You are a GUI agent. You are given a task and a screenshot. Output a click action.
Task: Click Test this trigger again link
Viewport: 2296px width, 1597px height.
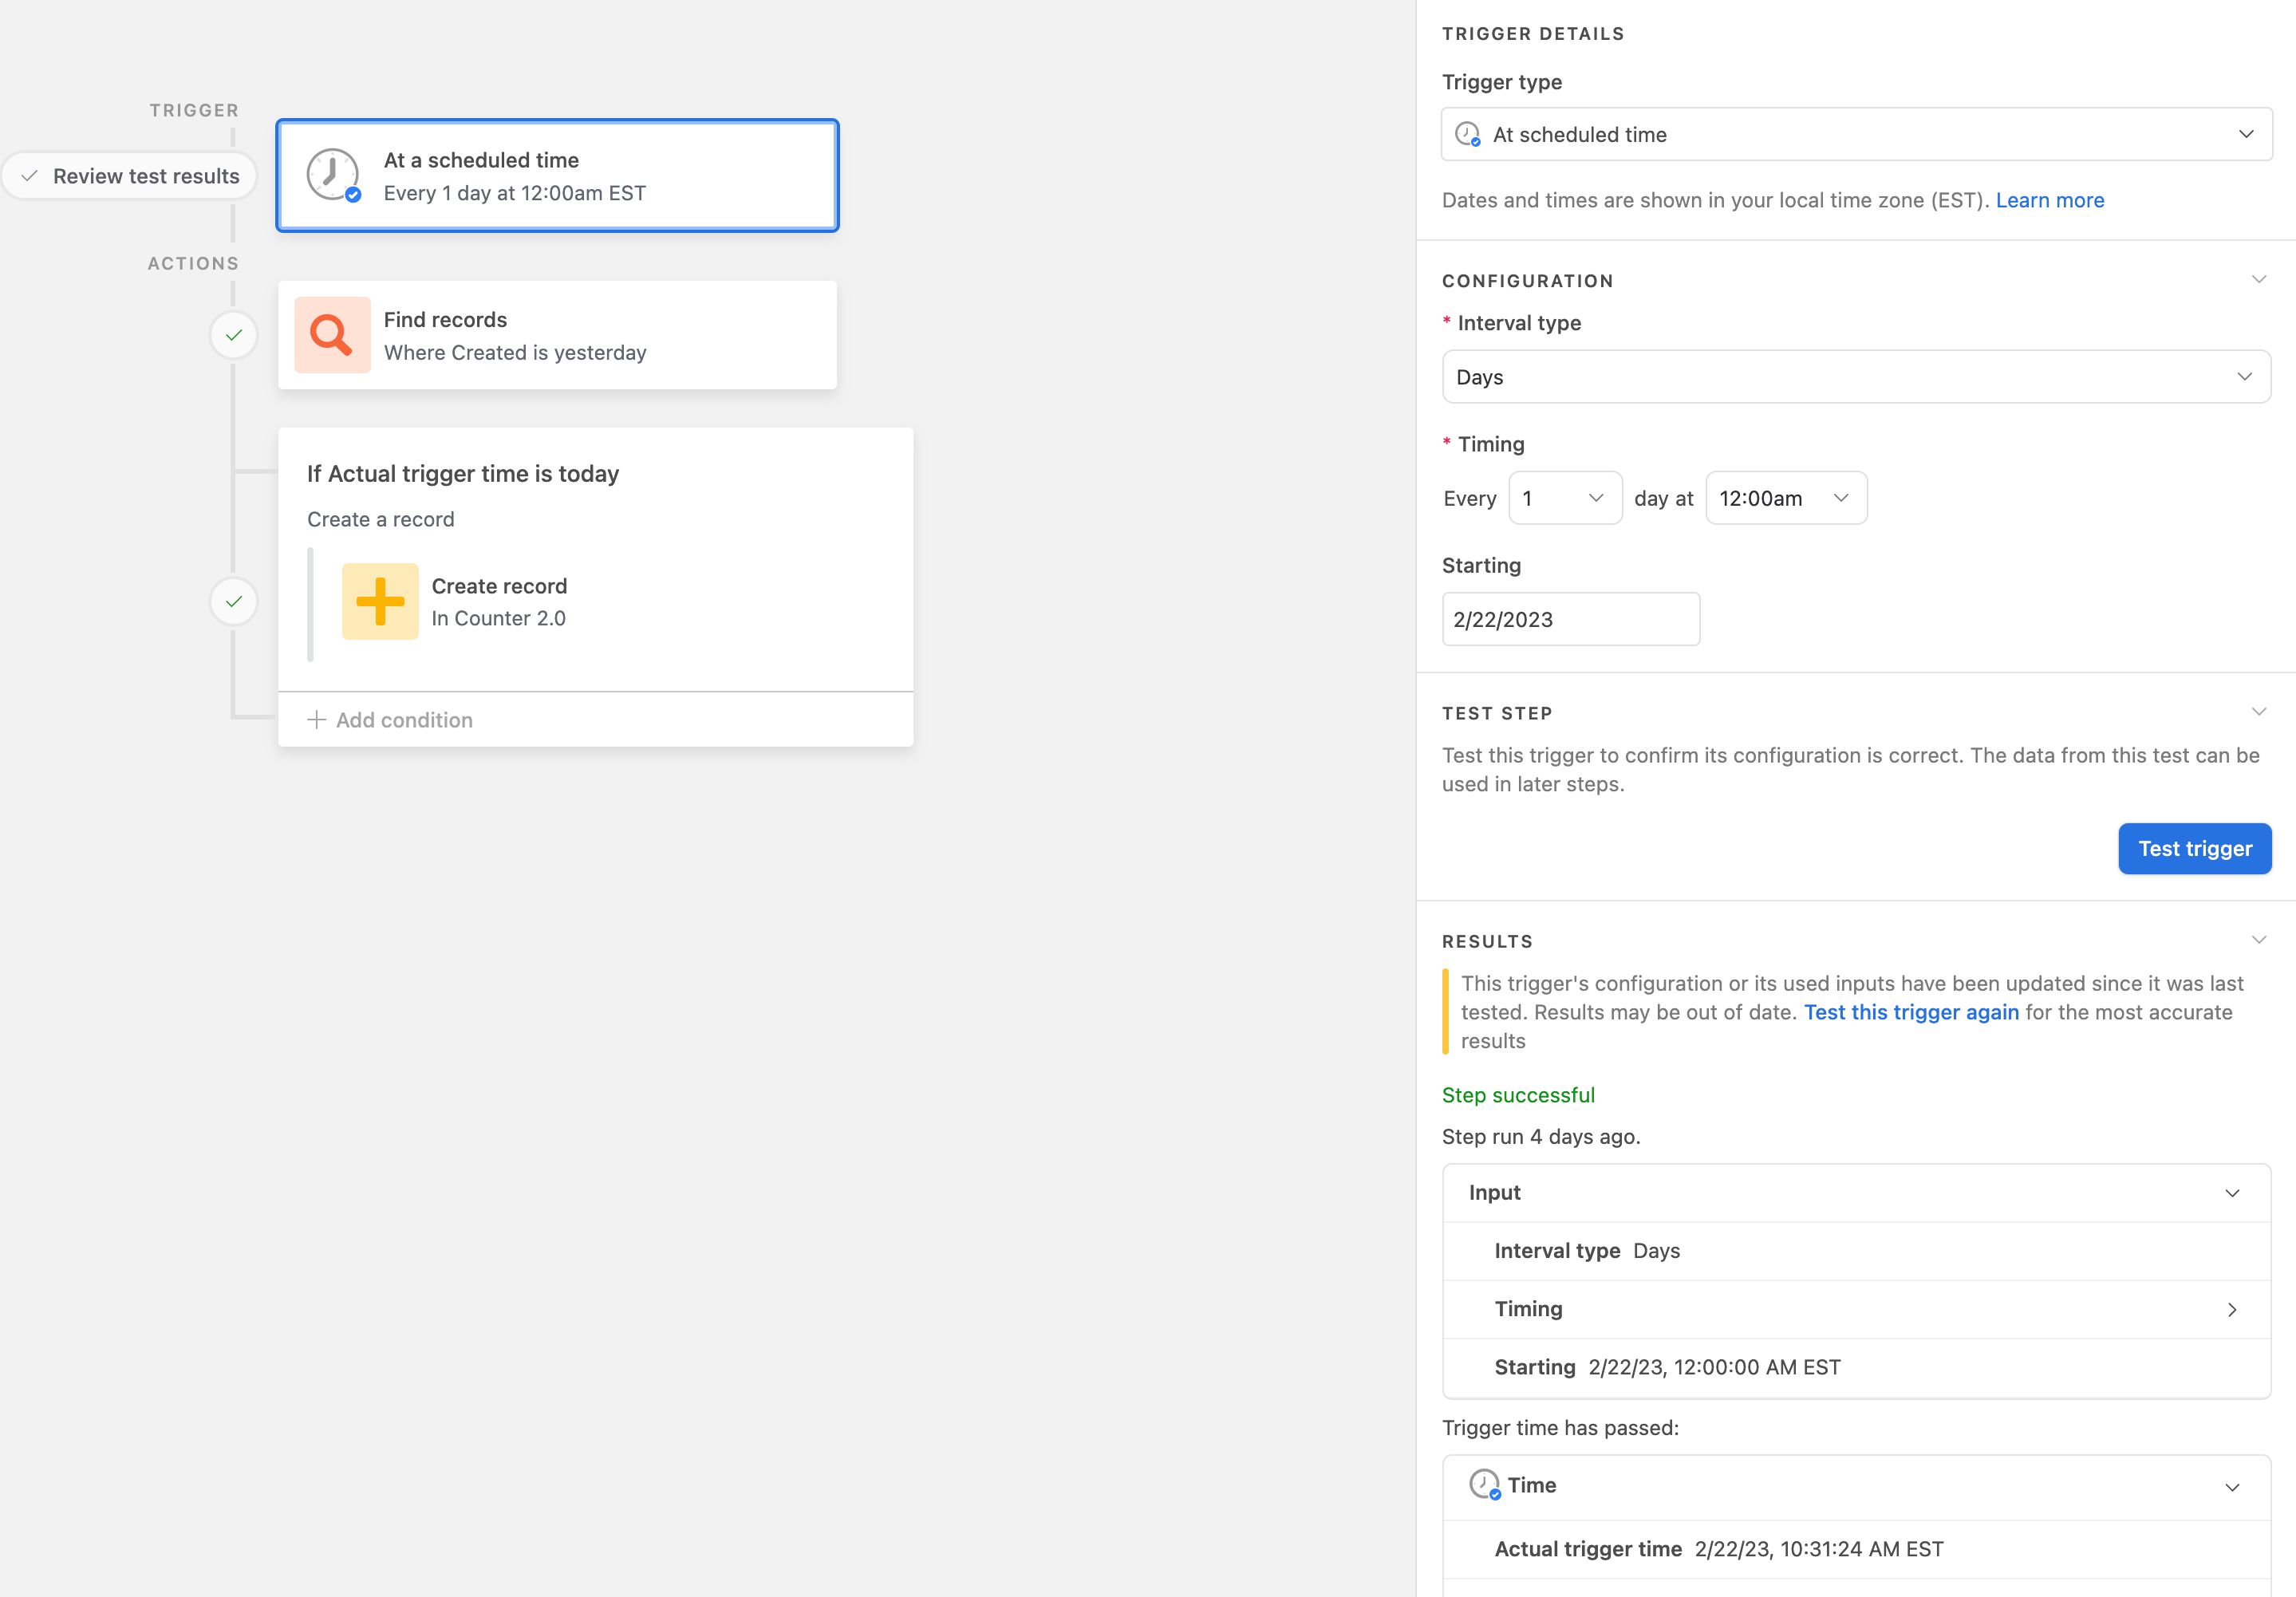[x=1911, y=1012]
